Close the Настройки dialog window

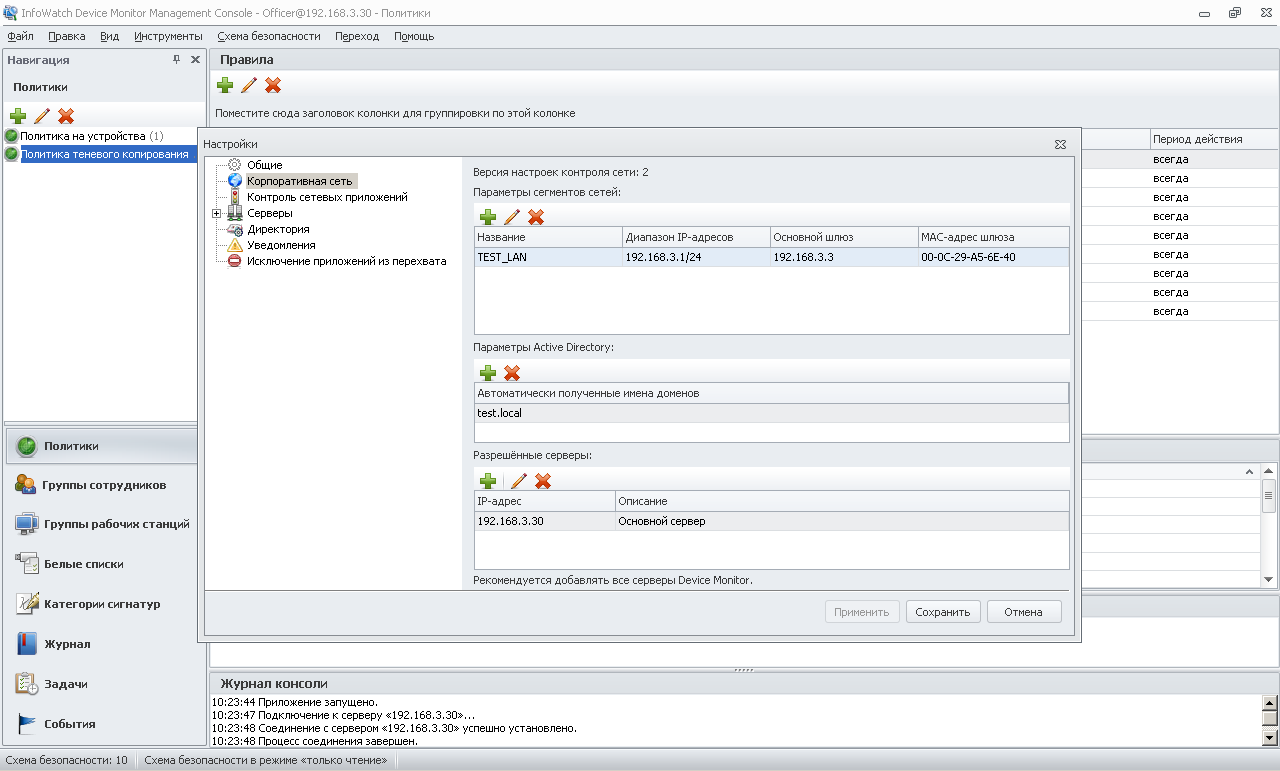point(1060,144)
